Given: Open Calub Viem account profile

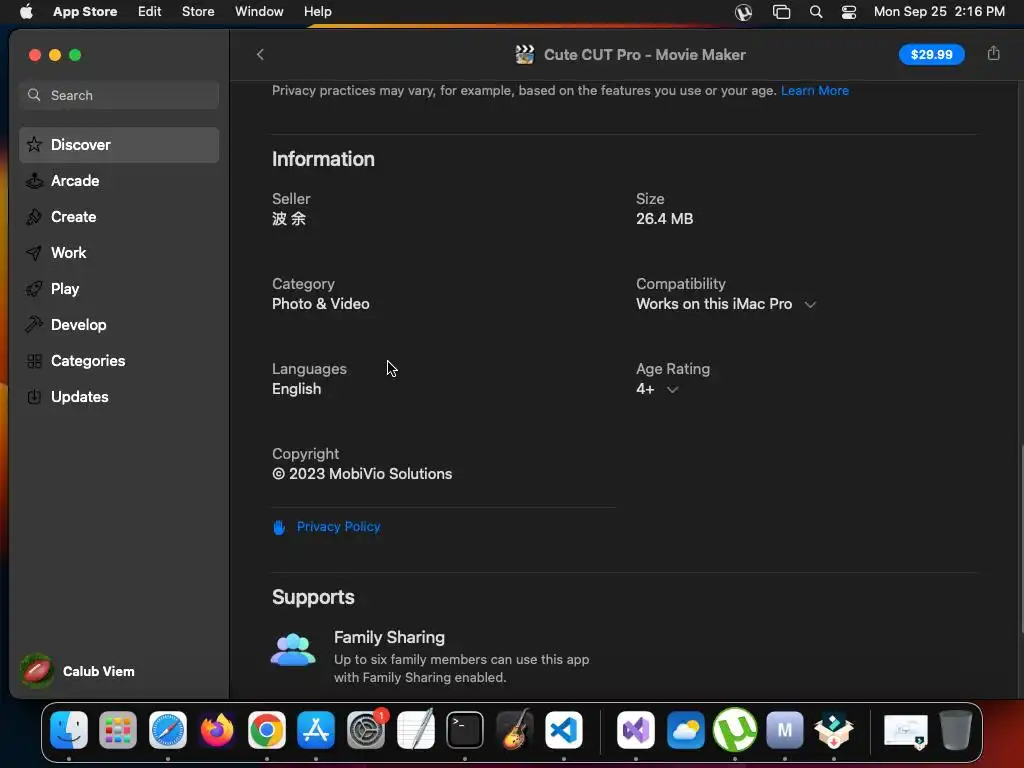Looking at the screenshot, I should [77, 671].
